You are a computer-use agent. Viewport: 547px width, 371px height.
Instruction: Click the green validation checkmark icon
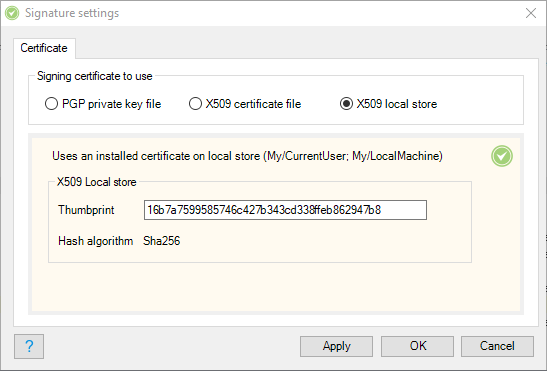tap(502, 156)
